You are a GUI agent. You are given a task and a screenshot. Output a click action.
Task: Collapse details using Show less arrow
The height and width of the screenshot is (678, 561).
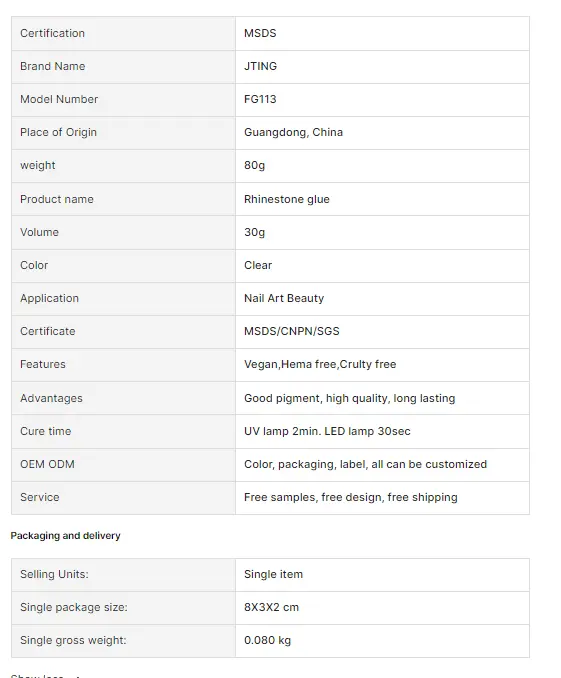(x=78, y=676)
